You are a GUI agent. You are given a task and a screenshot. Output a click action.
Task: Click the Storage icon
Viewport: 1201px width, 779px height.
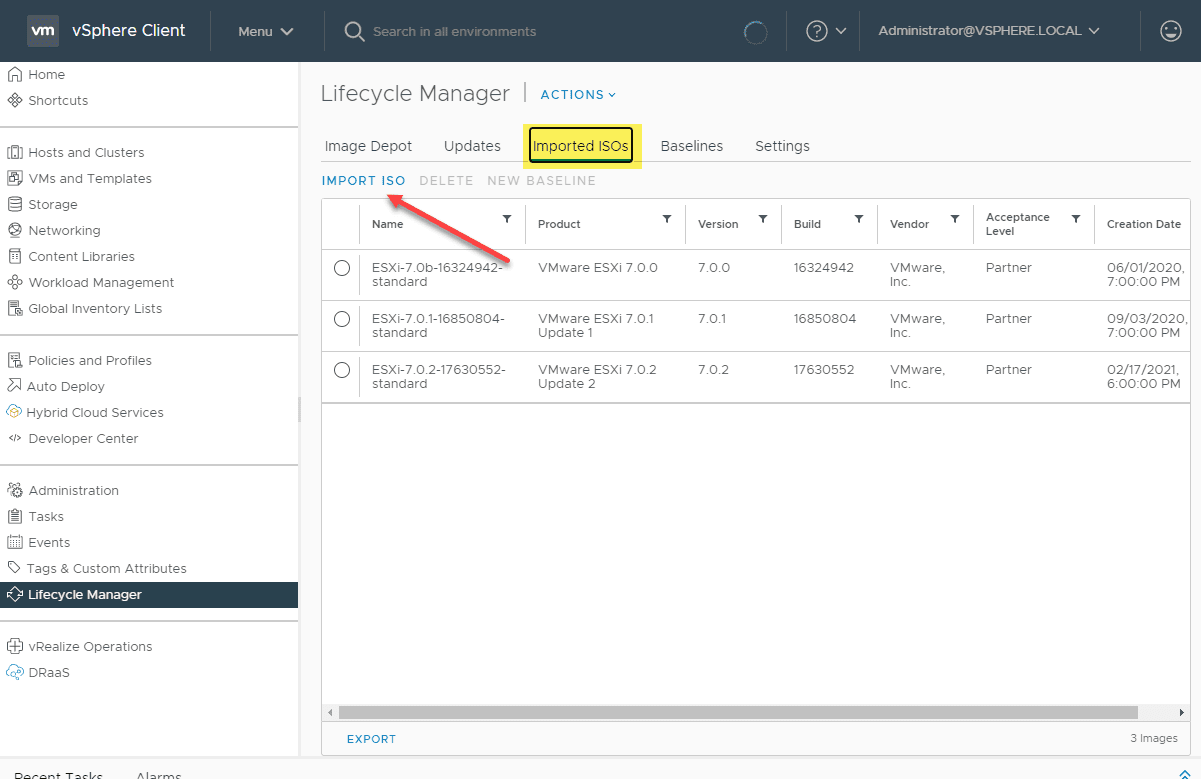pyautogui.click(x=15, y=204)
